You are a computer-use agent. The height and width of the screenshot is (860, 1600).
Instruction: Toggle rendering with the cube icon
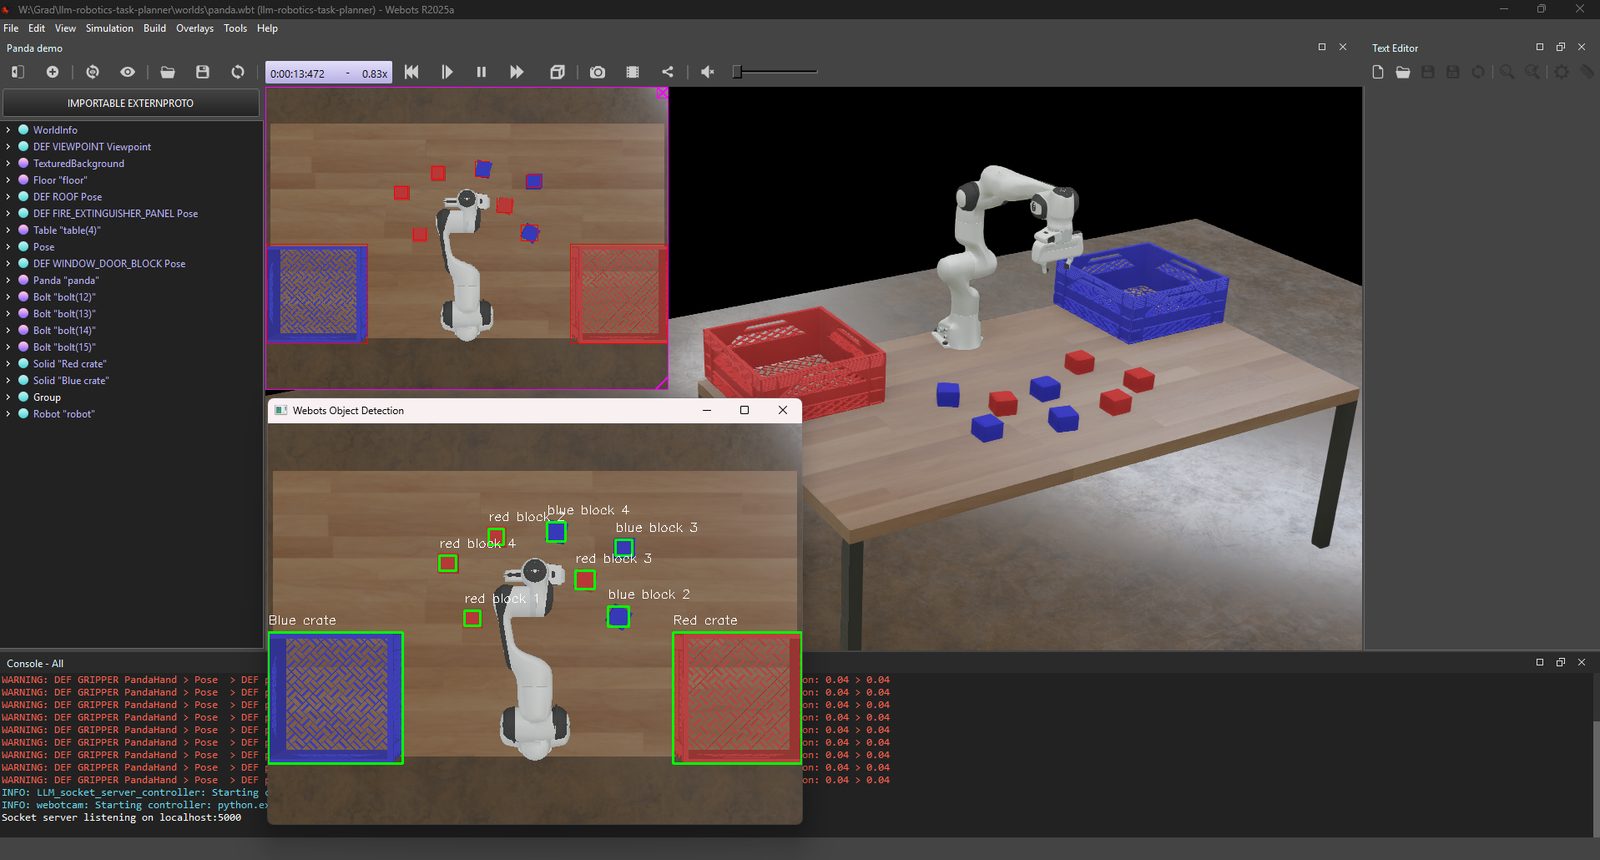557,72
